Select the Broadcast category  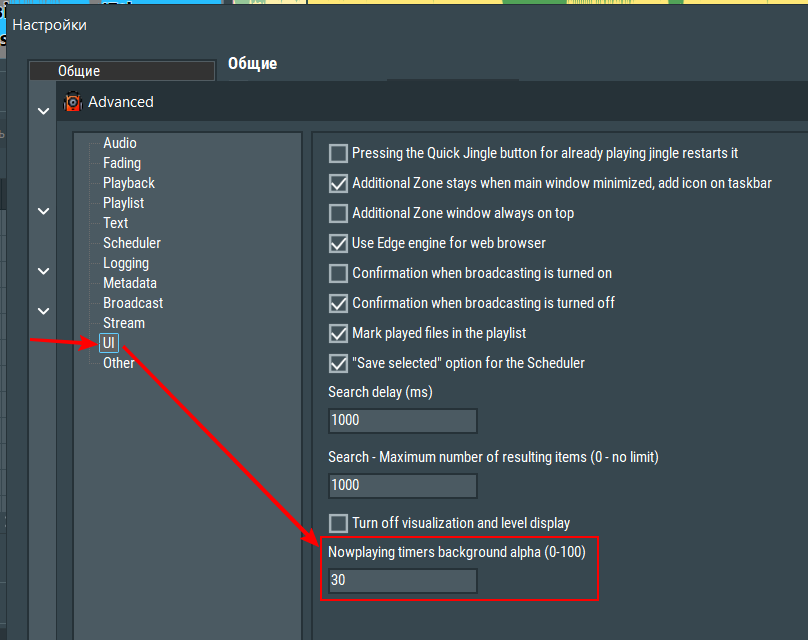coord(133,303)
